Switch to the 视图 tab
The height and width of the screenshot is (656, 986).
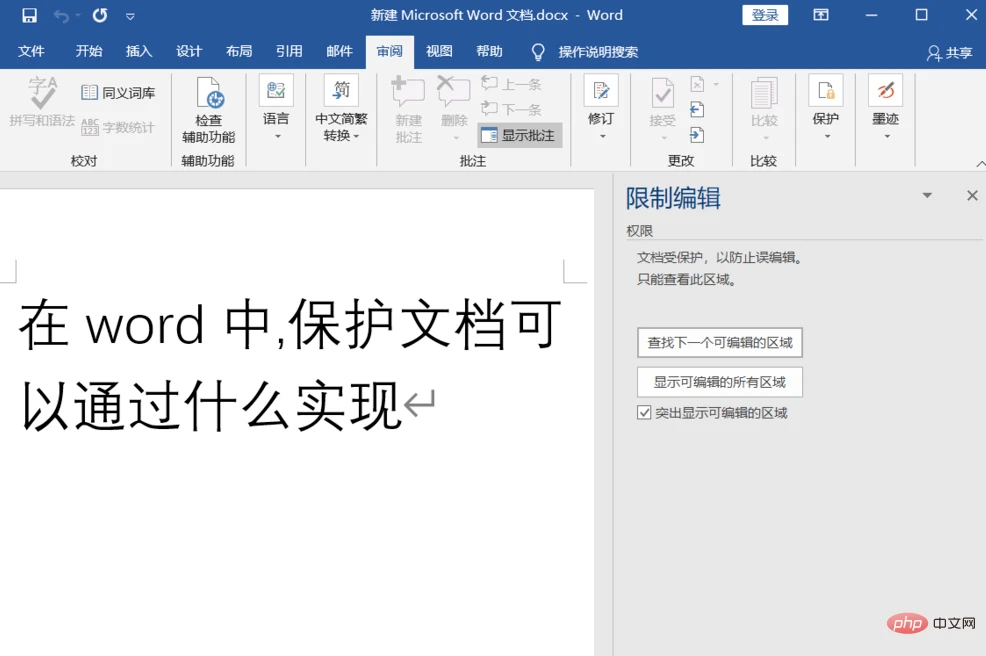click(x=439, y=52)
